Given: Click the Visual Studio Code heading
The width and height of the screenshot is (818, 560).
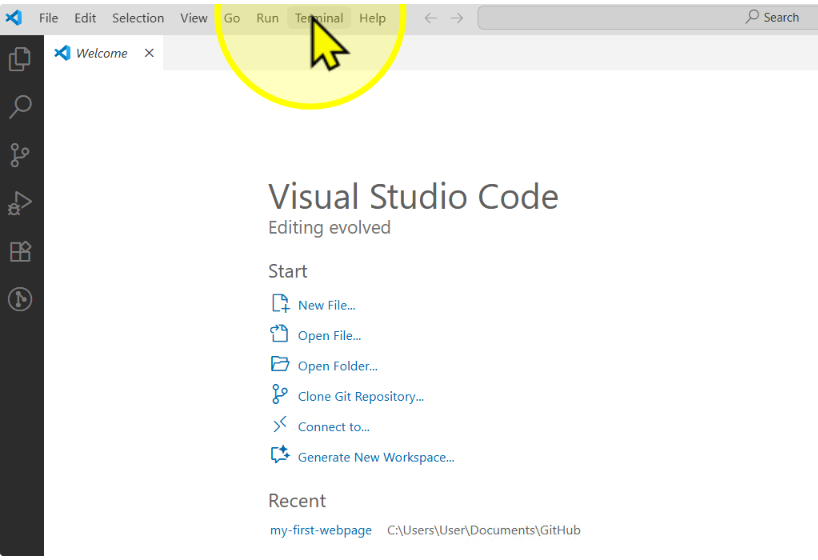Looking at the screenshot, I should click(413, 197).
